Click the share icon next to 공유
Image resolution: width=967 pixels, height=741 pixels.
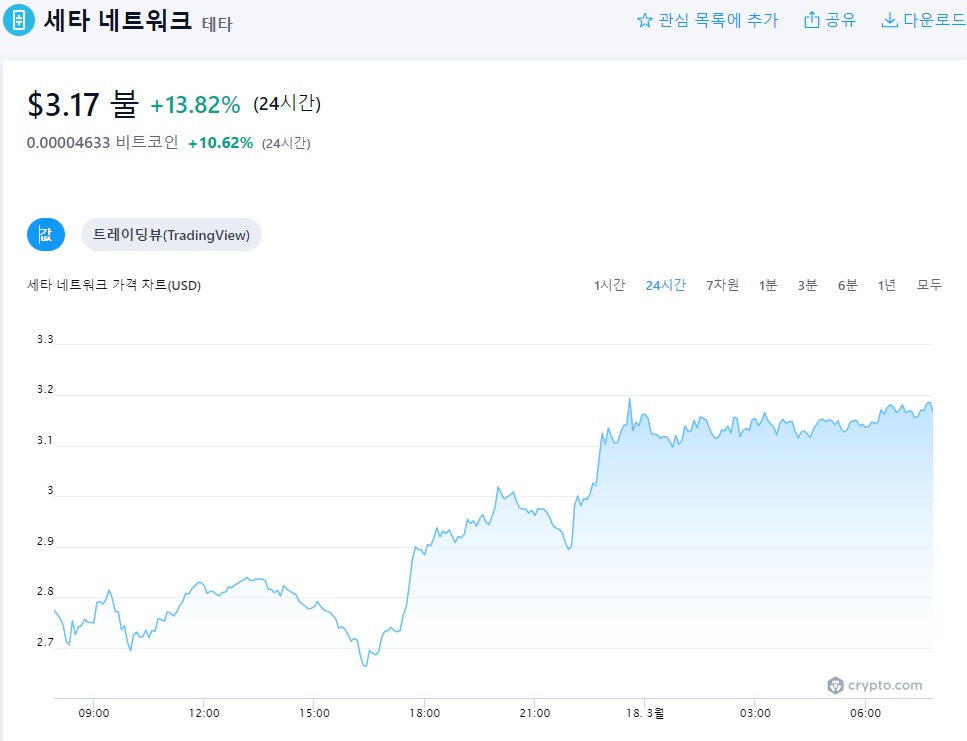tap(812, 20)
